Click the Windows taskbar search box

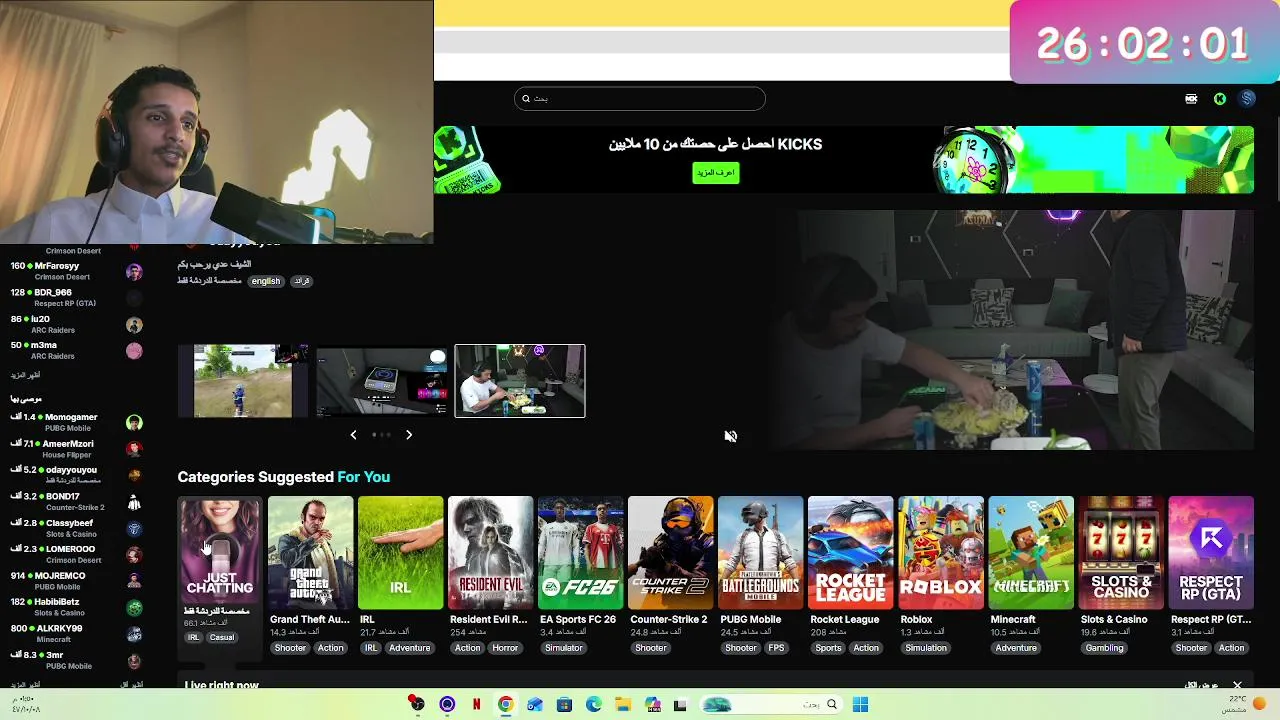(x=770, y=705)
